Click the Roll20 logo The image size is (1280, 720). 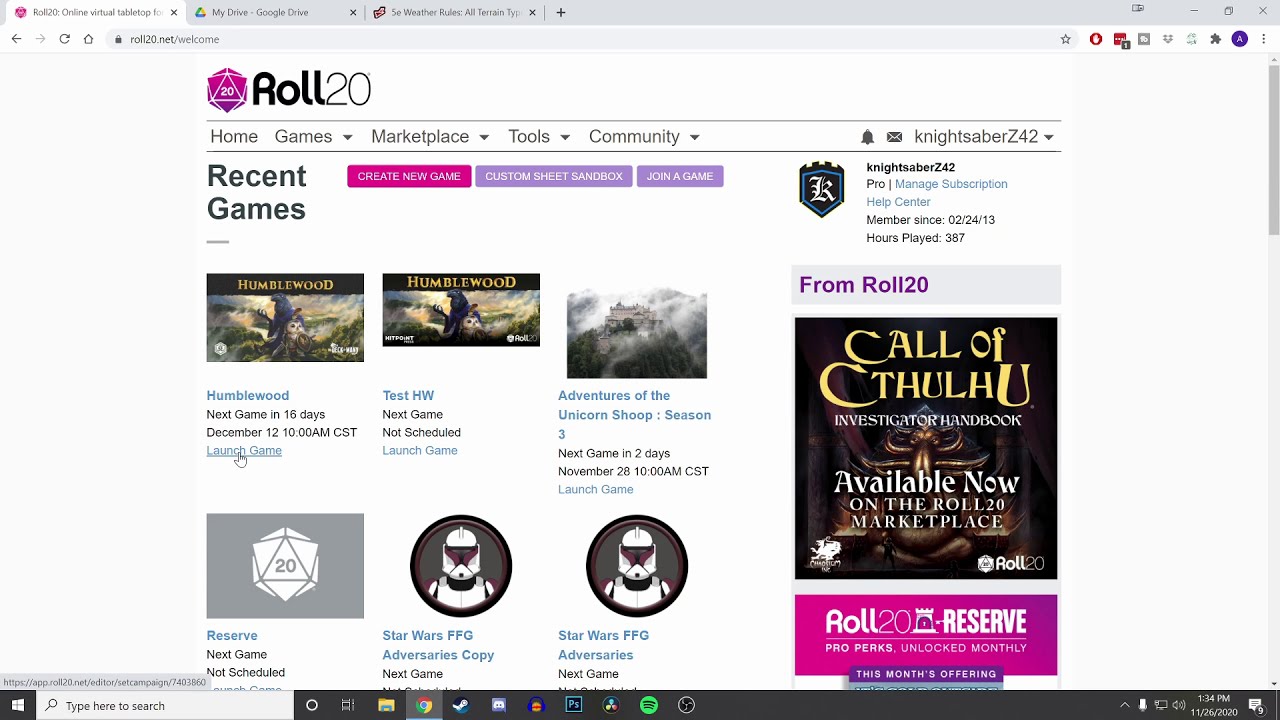click(x=289, y=90)
